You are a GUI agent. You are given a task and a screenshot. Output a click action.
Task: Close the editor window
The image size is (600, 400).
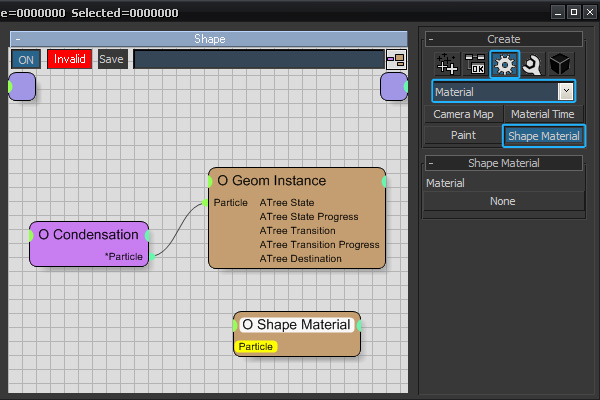(590, 12)
